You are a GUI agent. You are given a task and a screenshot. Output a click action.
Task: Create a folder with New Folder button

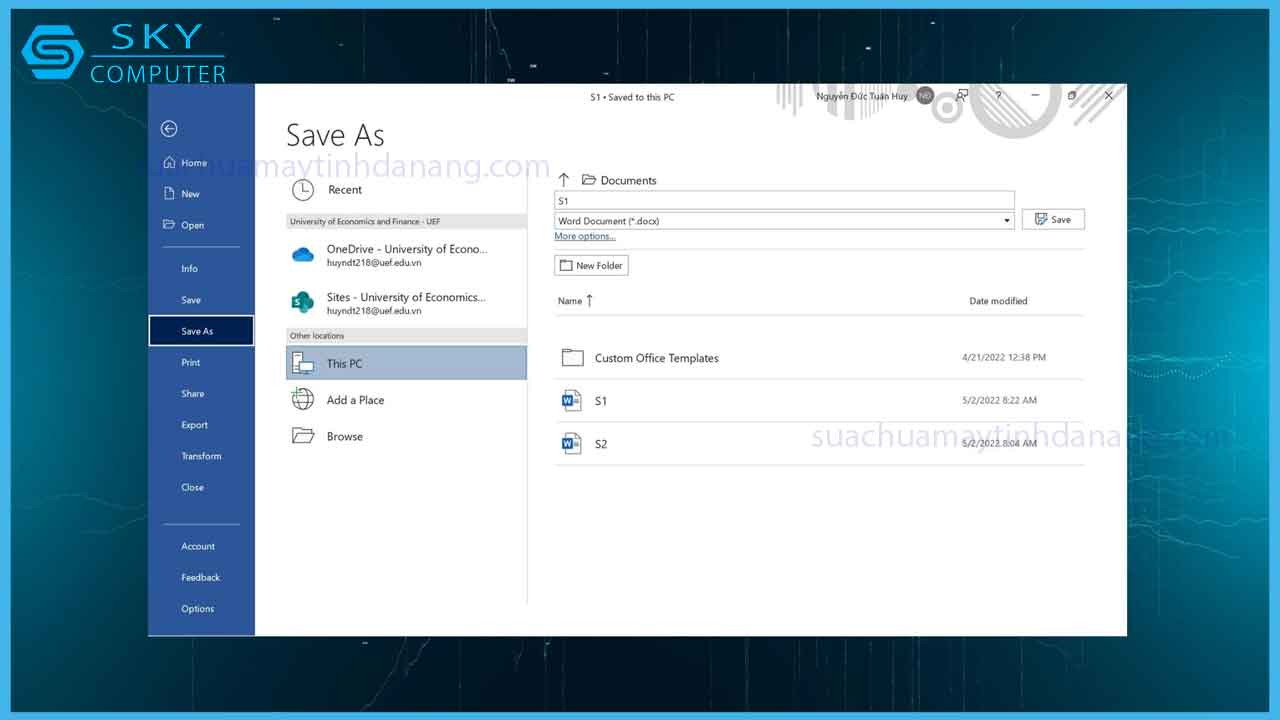tap(591, 265)
